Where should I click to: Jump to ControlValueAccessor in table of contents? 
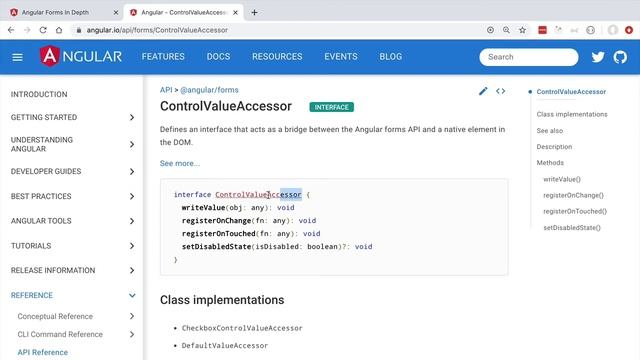point(571,92)
